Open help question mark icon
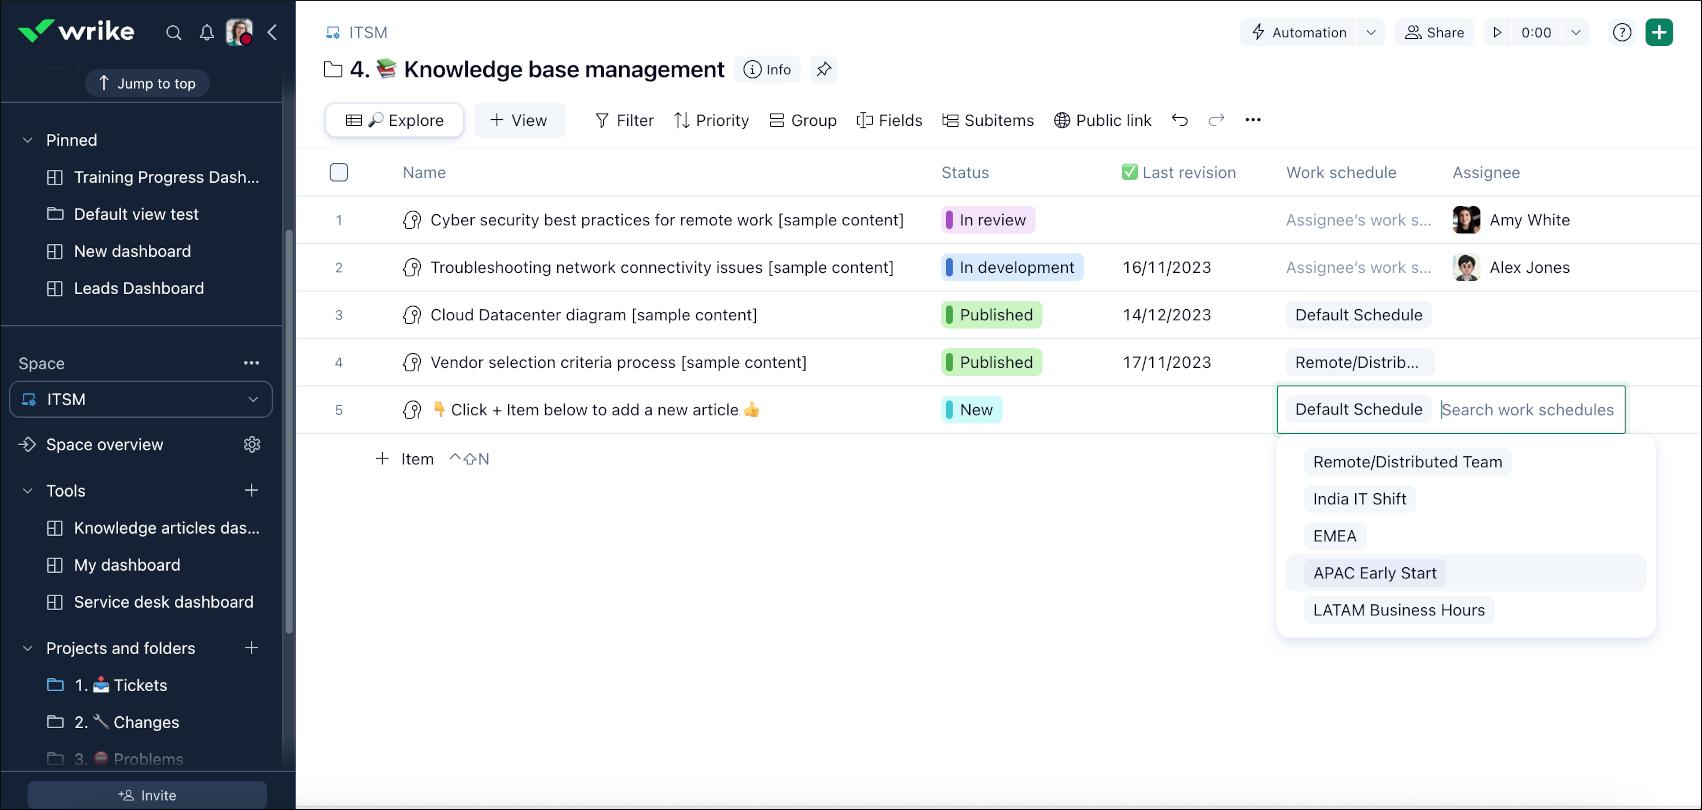Image resolution: width=1702 pixels, height=810 pixels. 1622,33
